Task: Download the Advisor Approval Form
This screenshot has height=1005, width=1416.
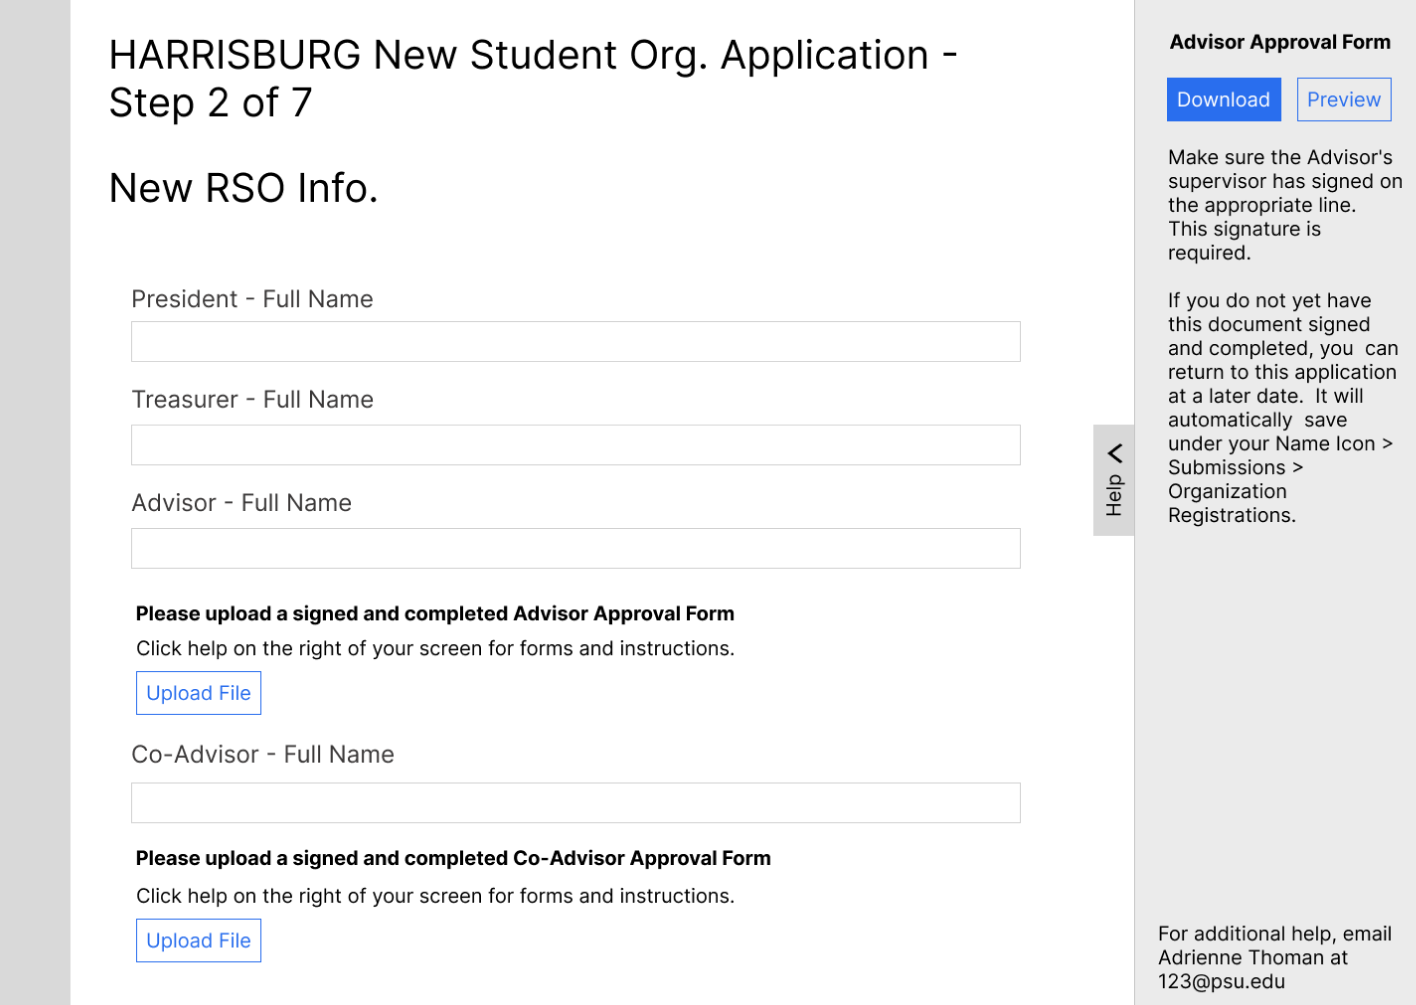Action: click(1223, 100)
